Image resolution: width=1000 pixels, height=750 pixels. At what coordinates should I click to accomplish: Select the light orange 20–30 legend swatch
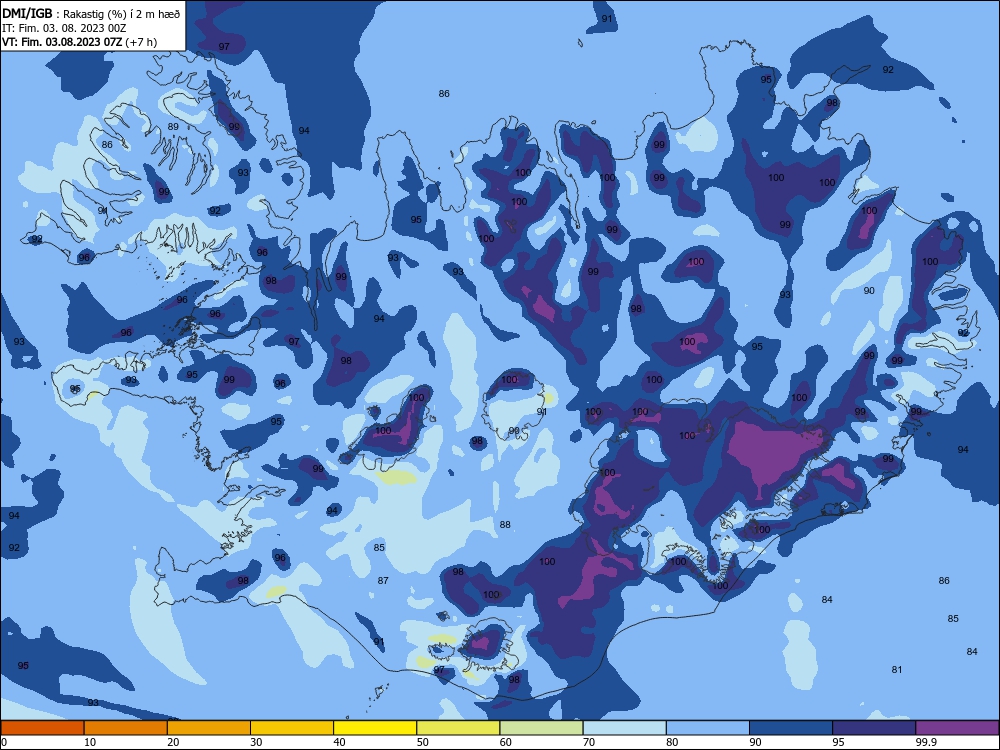[209, 728]
